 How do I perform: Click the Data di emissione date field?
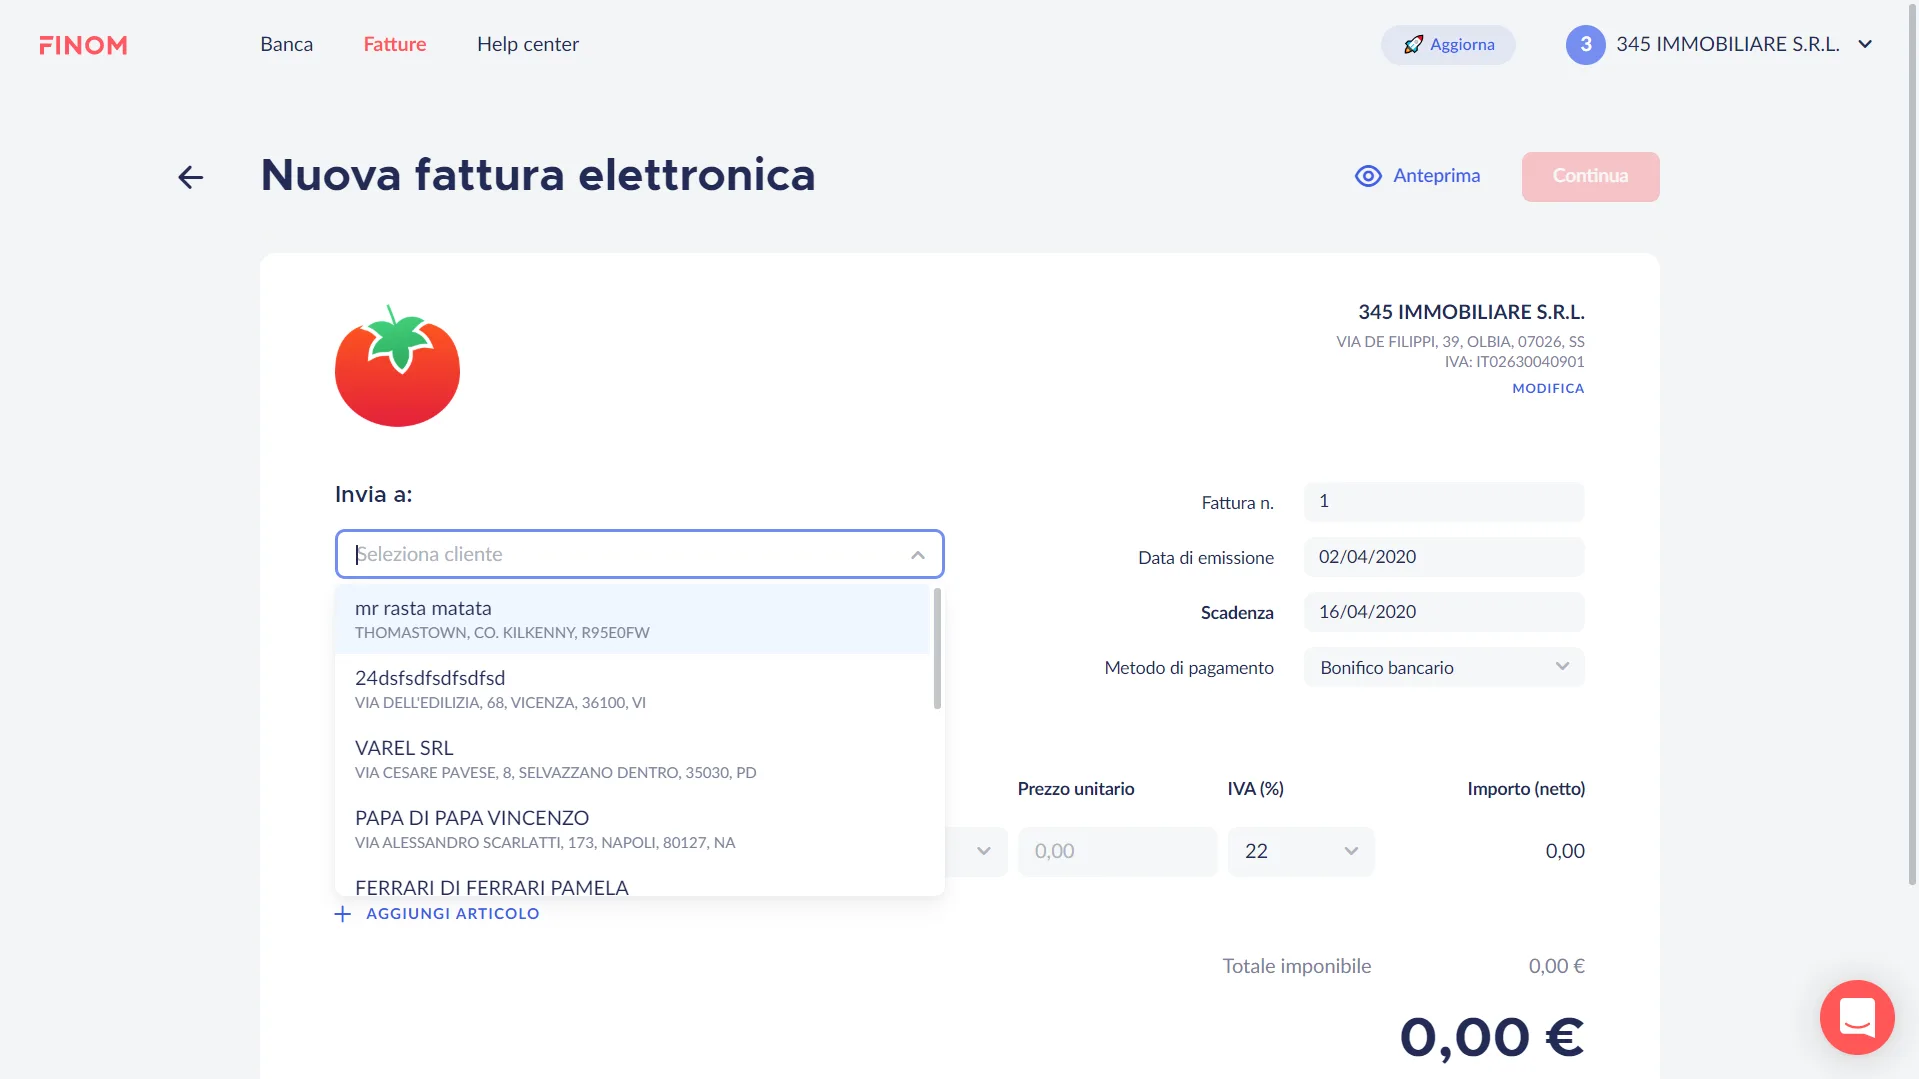[x=1443, y=557]
